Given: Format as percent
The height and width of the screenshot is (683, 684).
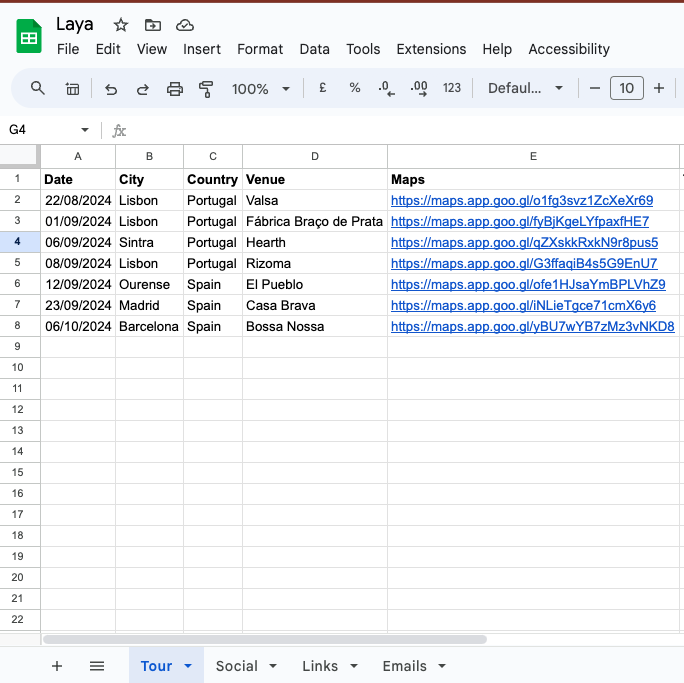Looking at the screenshot, I should (355, 88).
